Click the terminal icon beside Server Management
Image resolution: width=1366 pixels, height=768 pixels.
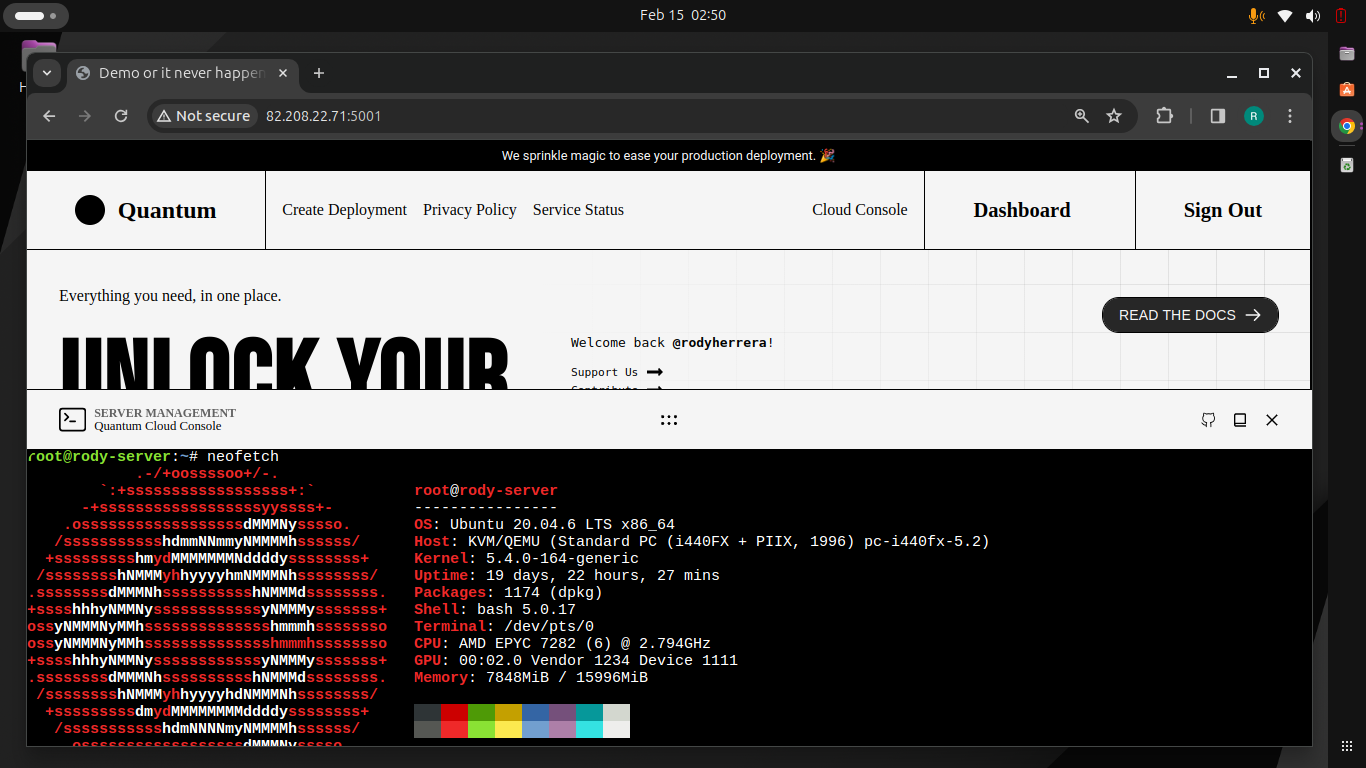point(72,420)
